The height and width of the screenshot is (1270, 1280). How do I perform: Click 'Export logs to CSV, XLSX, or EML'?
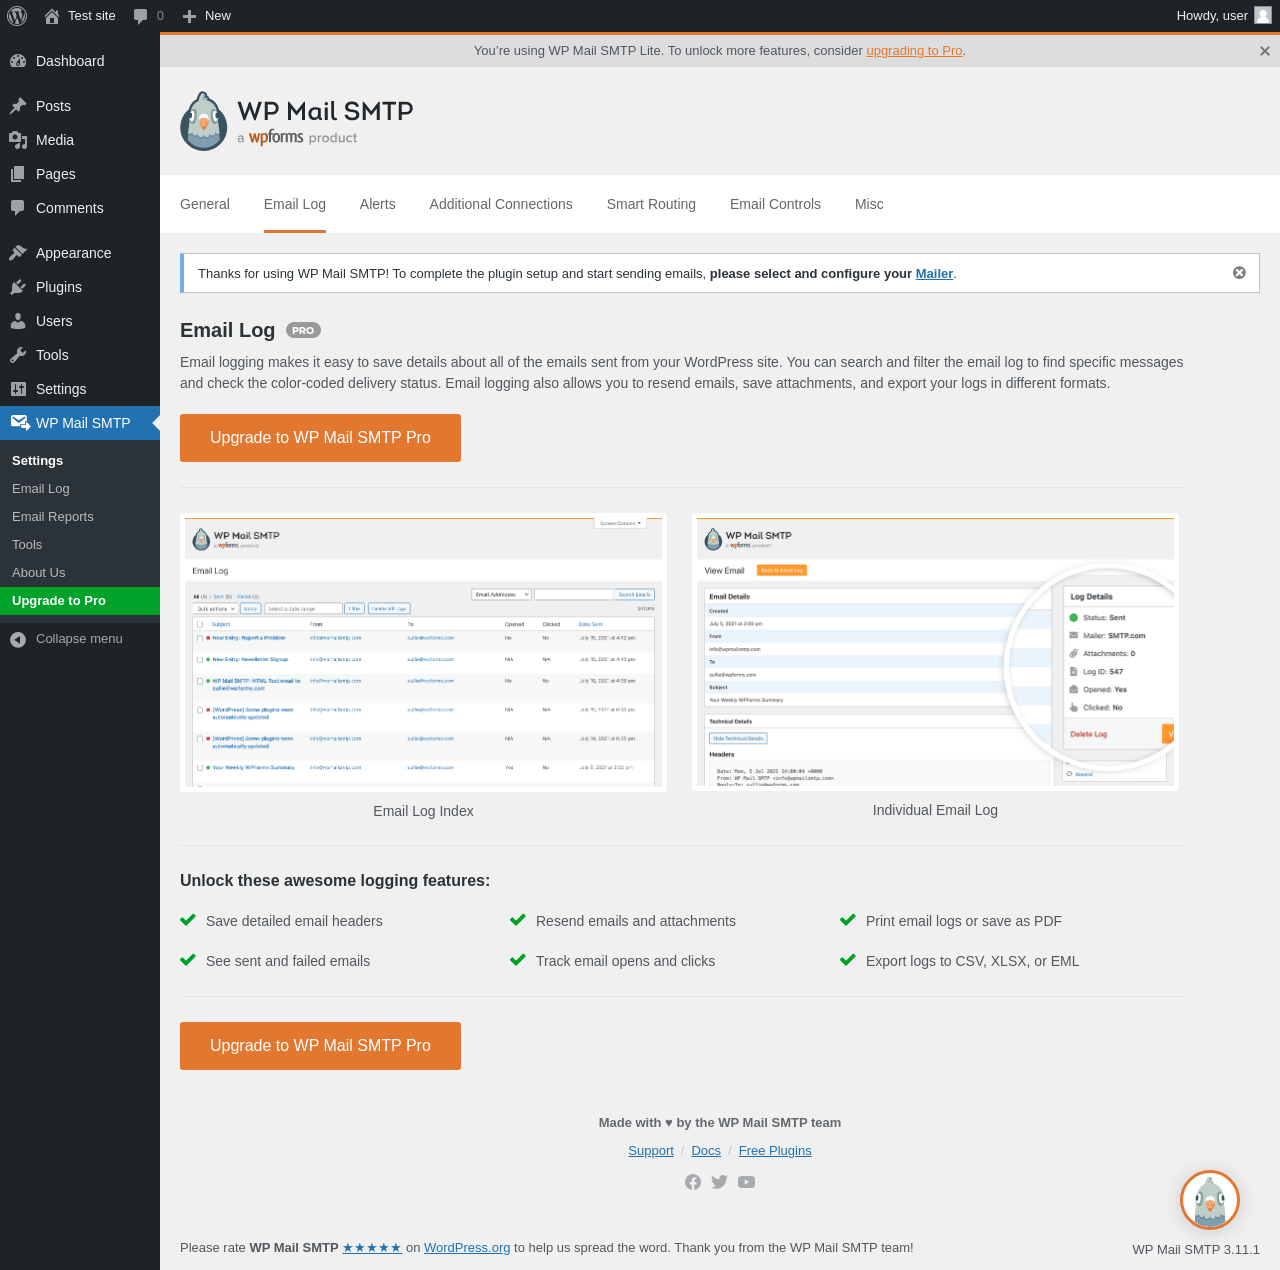[973, 961]
